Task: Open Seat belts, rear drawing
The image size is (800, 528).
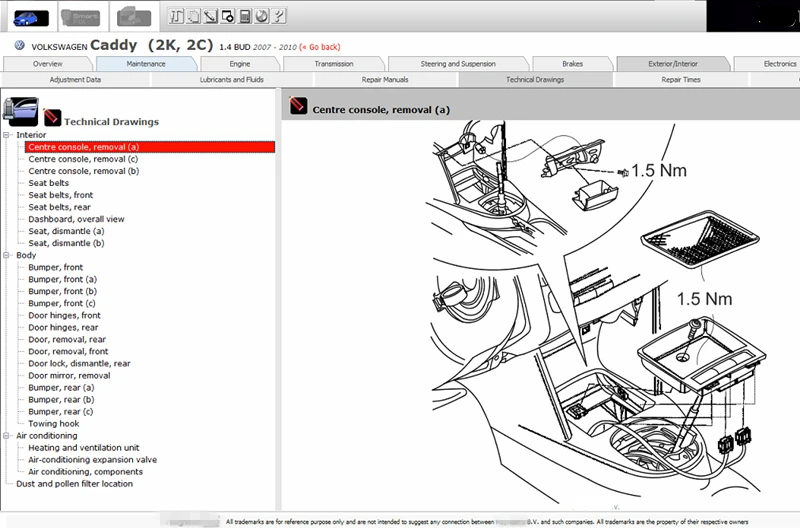Action: (x=59, y=207)
